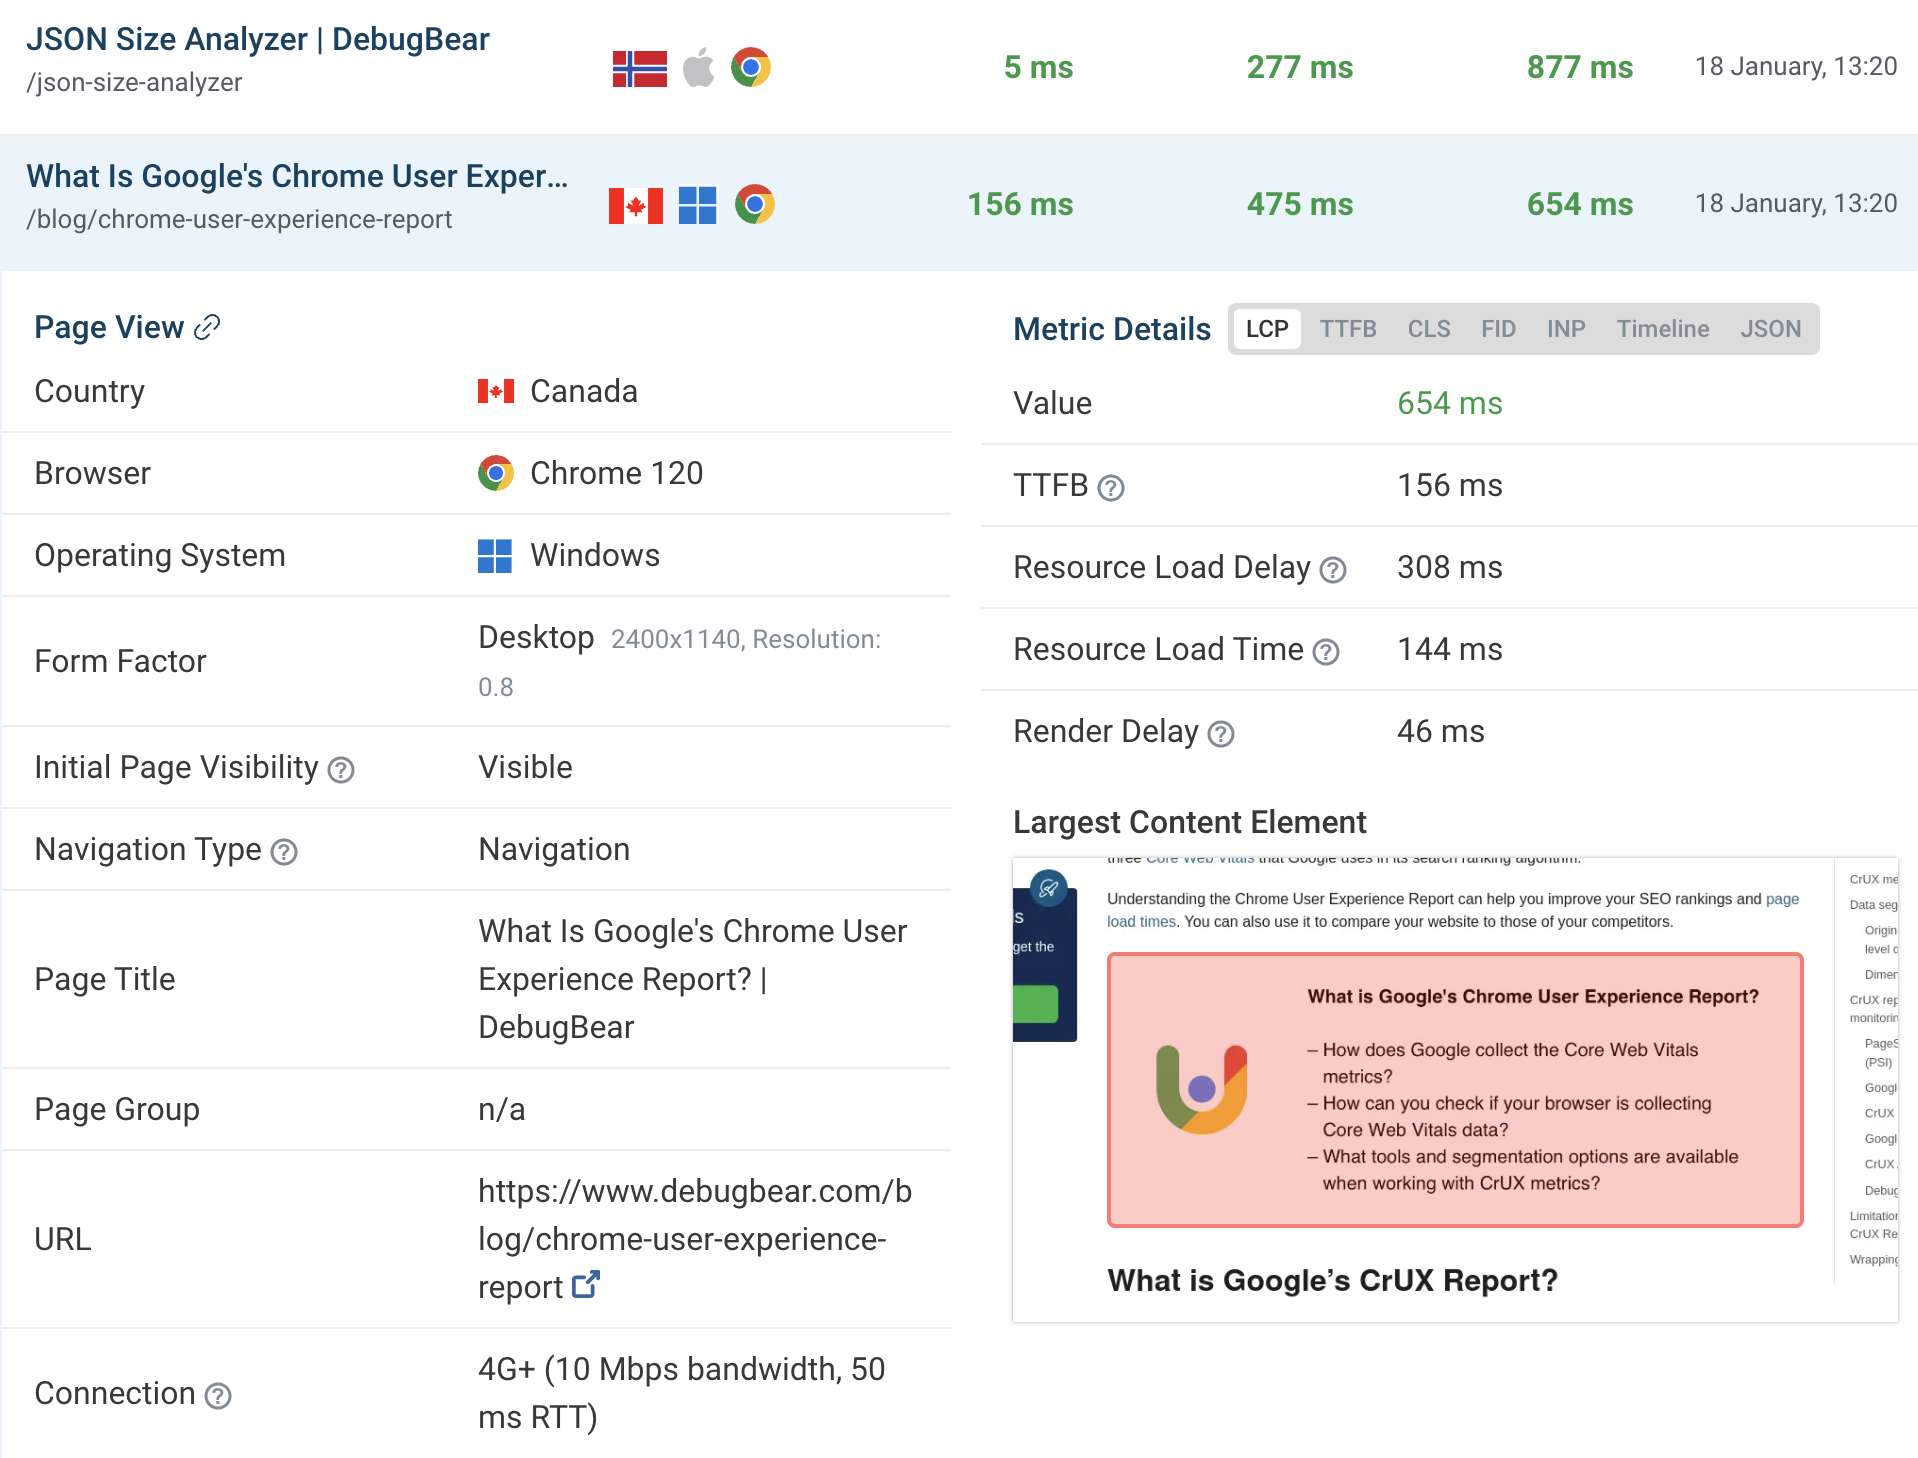Open help for Initial Page Visibility

[341, 769]
